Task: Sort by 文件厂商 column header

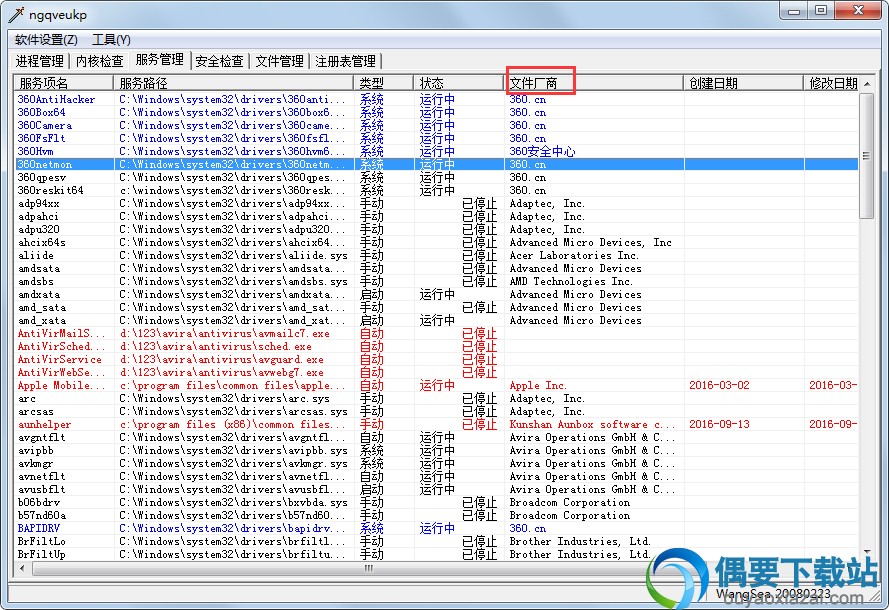Action: pos(594,83)
